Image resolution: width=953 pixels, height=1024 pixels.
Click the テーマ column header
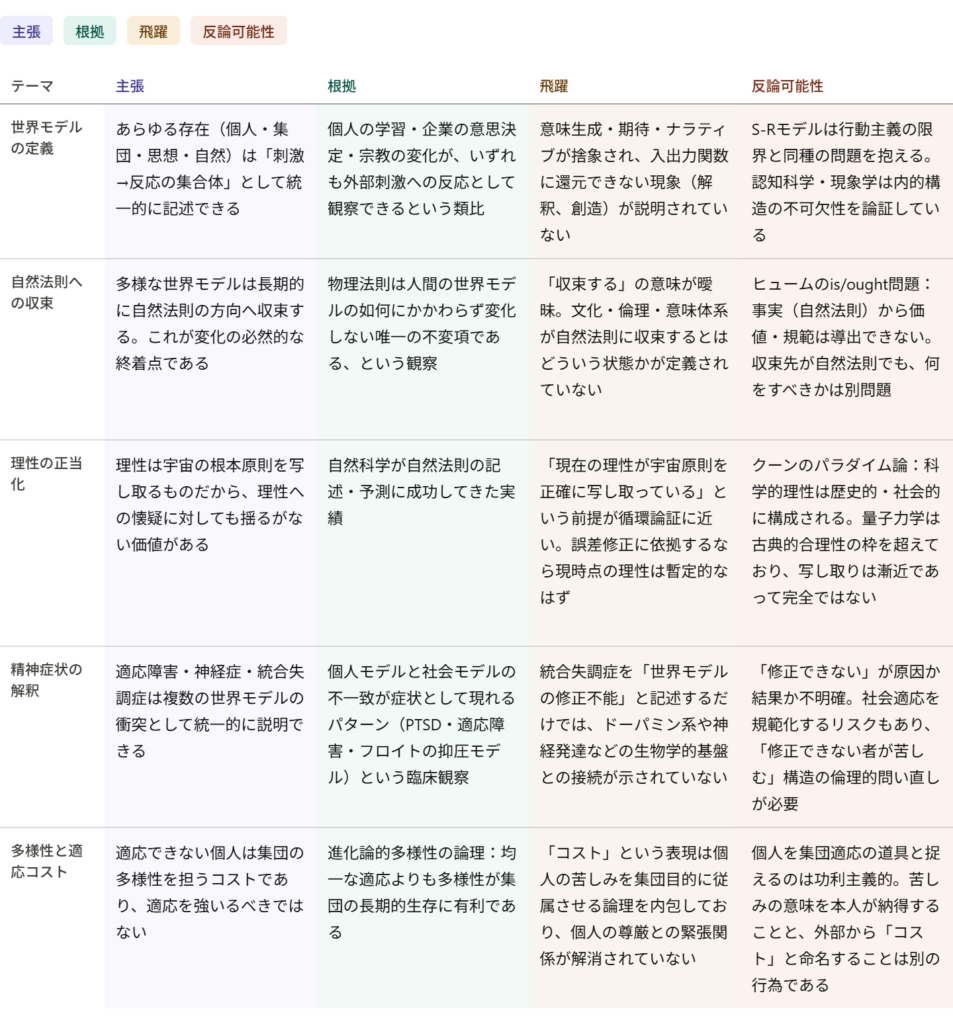pyautogui.click(x=33, y=86)
